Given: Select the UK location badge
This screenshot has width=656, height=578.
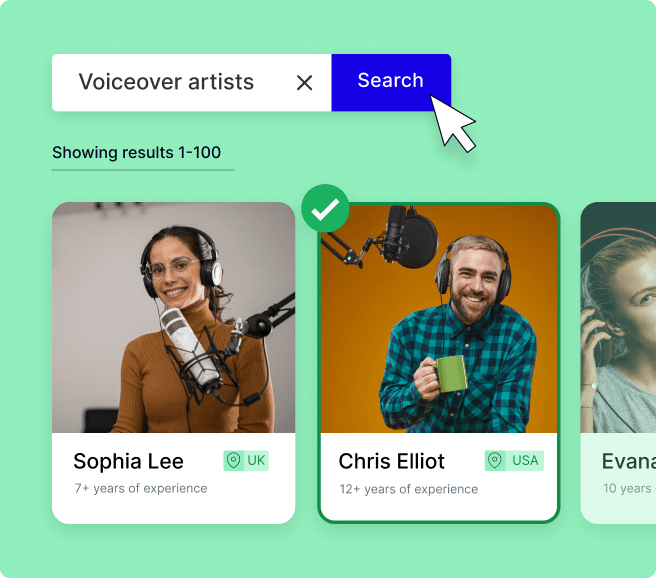Looking at the screenshot, I should [x=246, y=460].
